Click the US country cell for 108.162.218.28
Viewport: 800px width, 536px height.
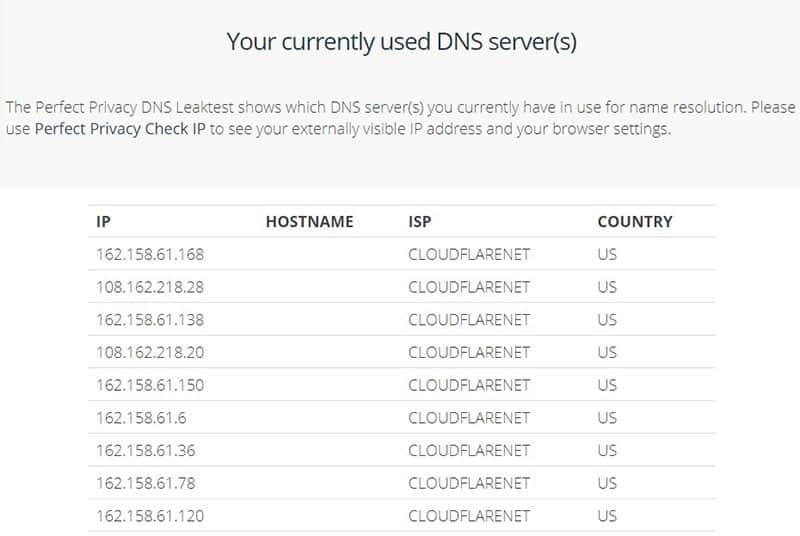tap(607, 287)
